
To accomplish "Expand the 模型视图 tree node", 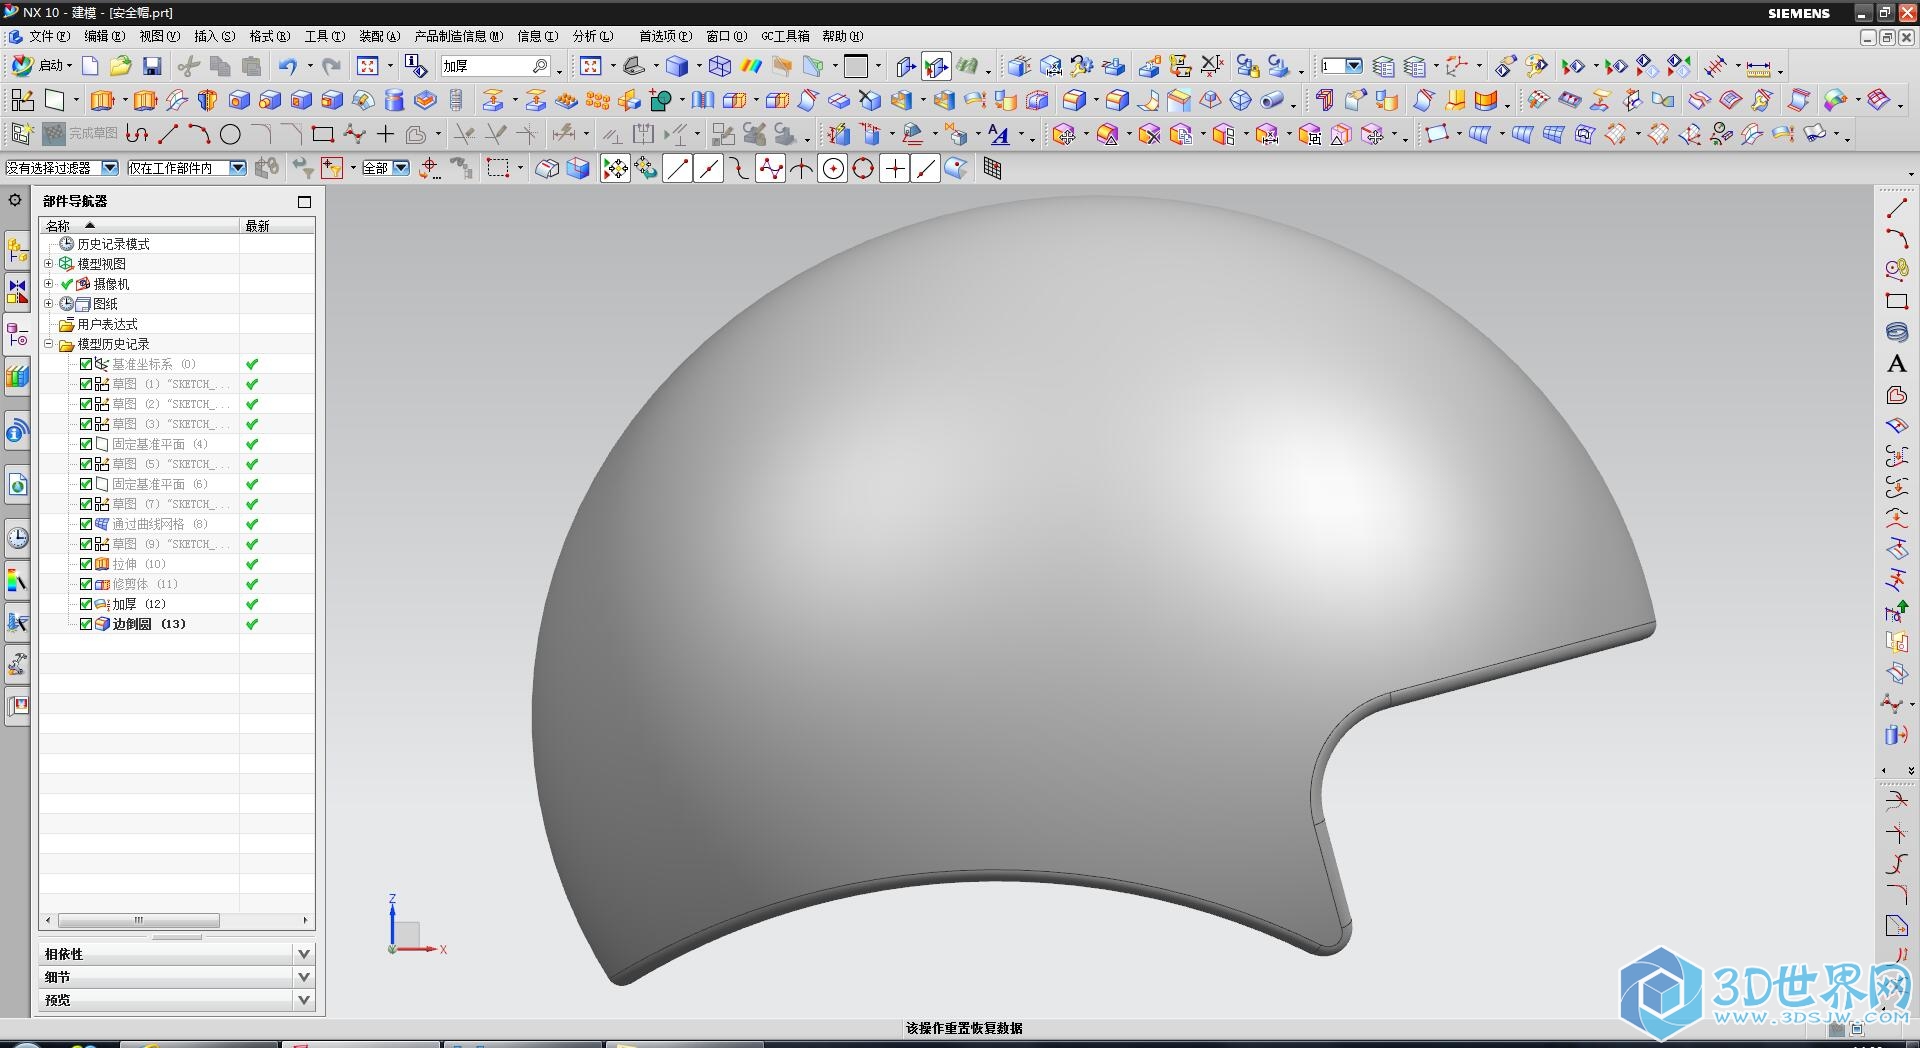I will pyautogui.click(x=48, y=264).
